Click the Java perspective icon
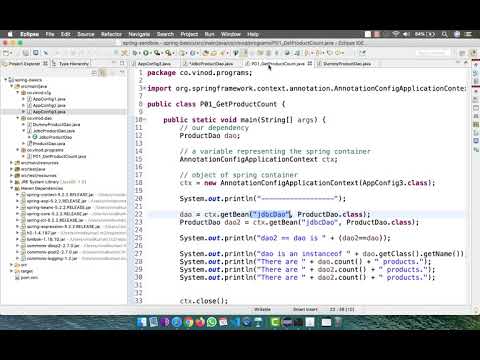Image resolution: width=480 pixels, height=360 pixels. (x=473, y=53)
